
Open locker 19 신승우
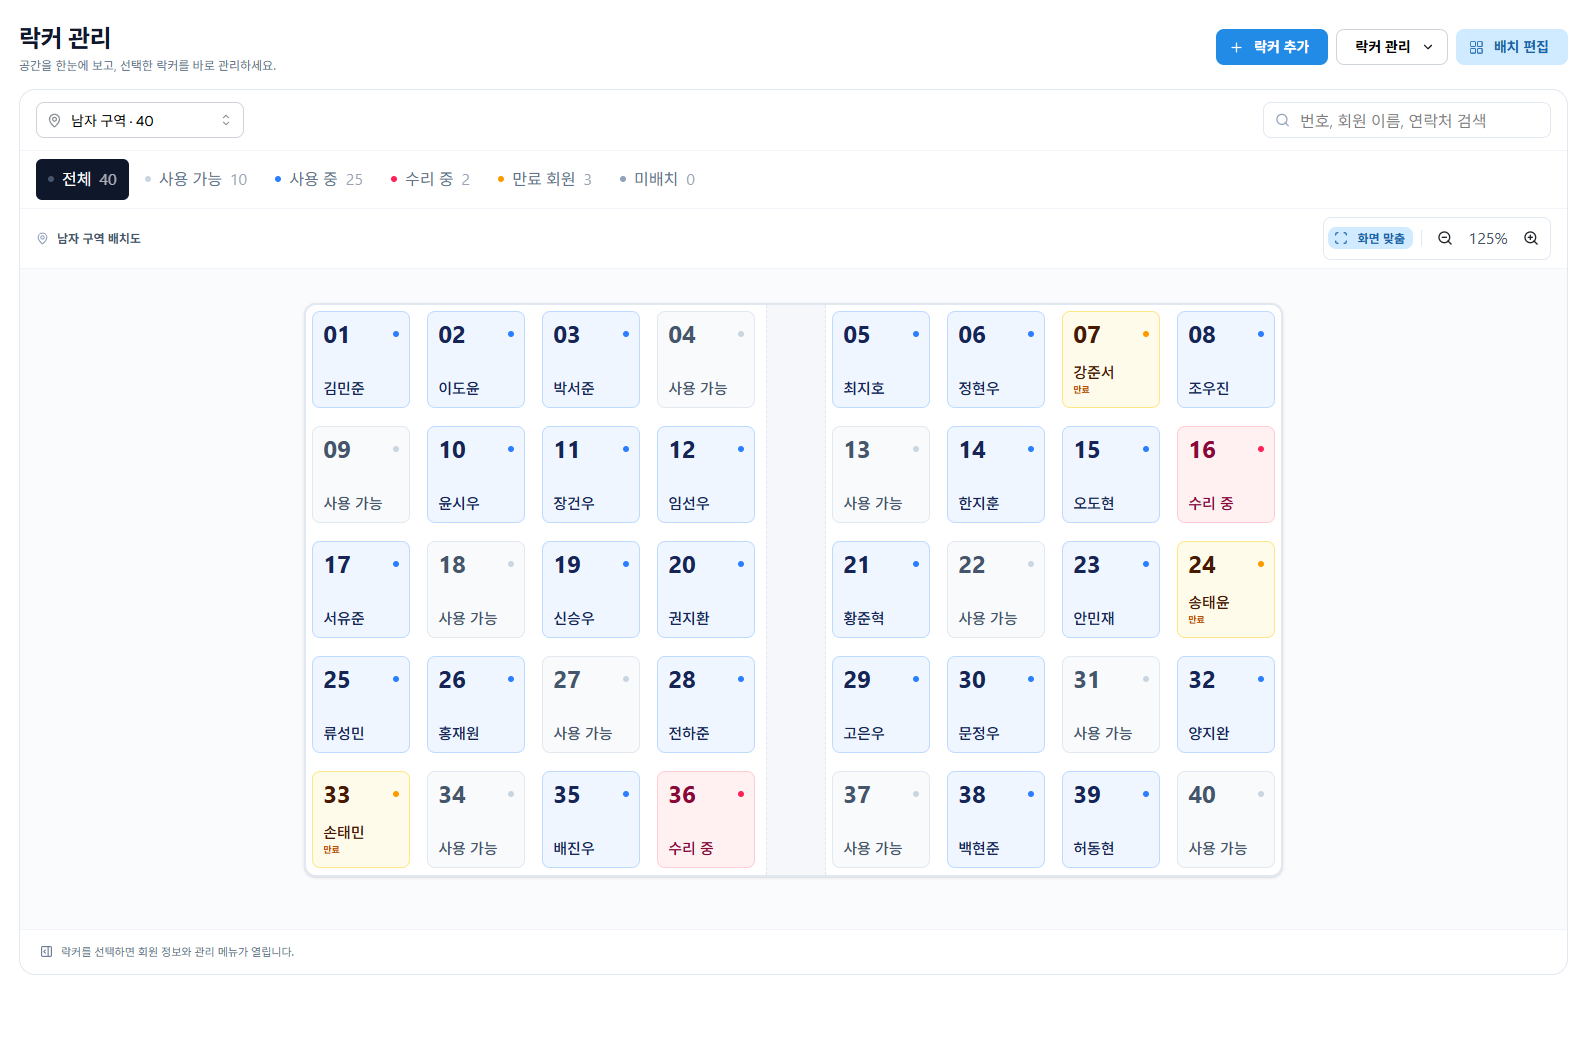pos(591,590)
